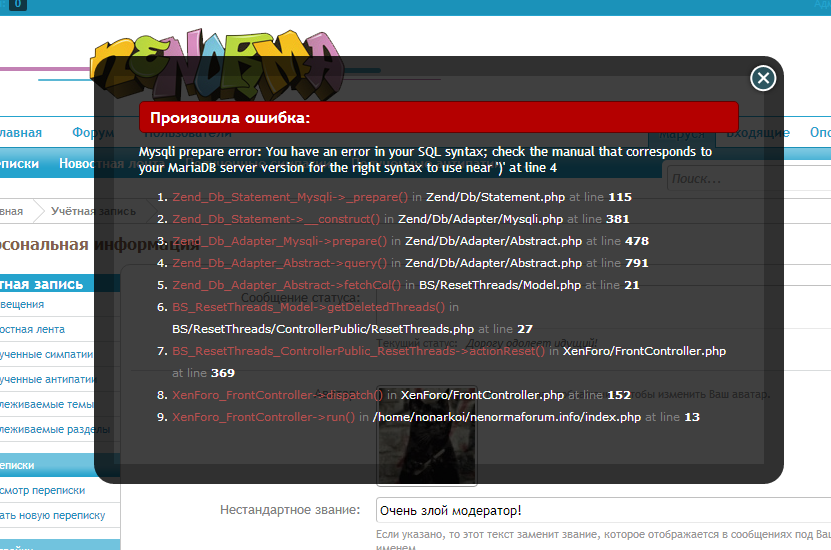This screenshot has width=831, height=550.
Task: Open the Маруся user tab
Action: coord(682,135)
